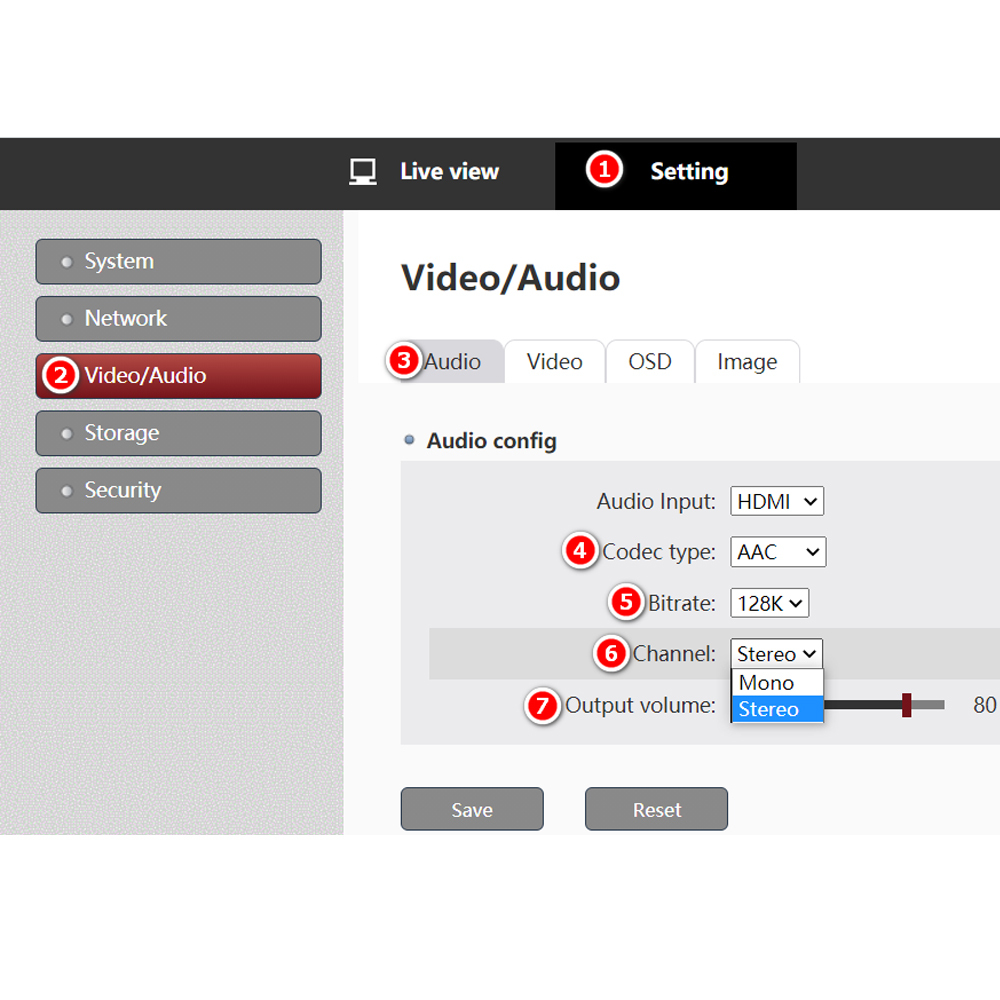
Task: Click the Output volume slider handle
Action: pyautogui.click(x=907, y=705)
